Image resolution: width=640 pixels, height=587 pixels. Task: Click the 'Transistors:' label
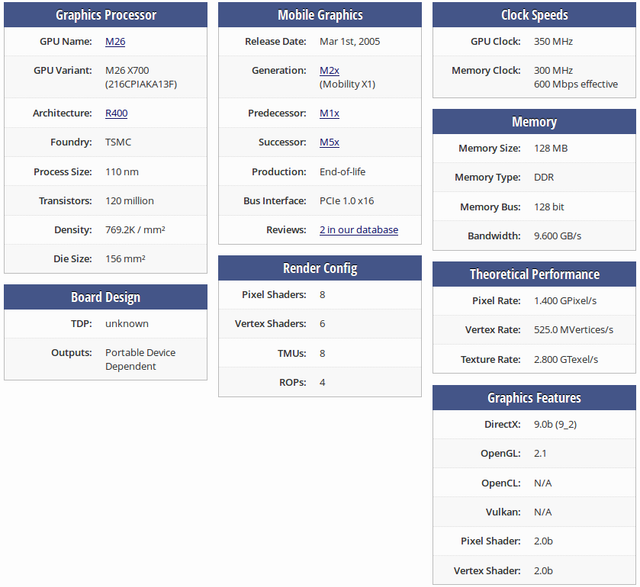point(65,201)
